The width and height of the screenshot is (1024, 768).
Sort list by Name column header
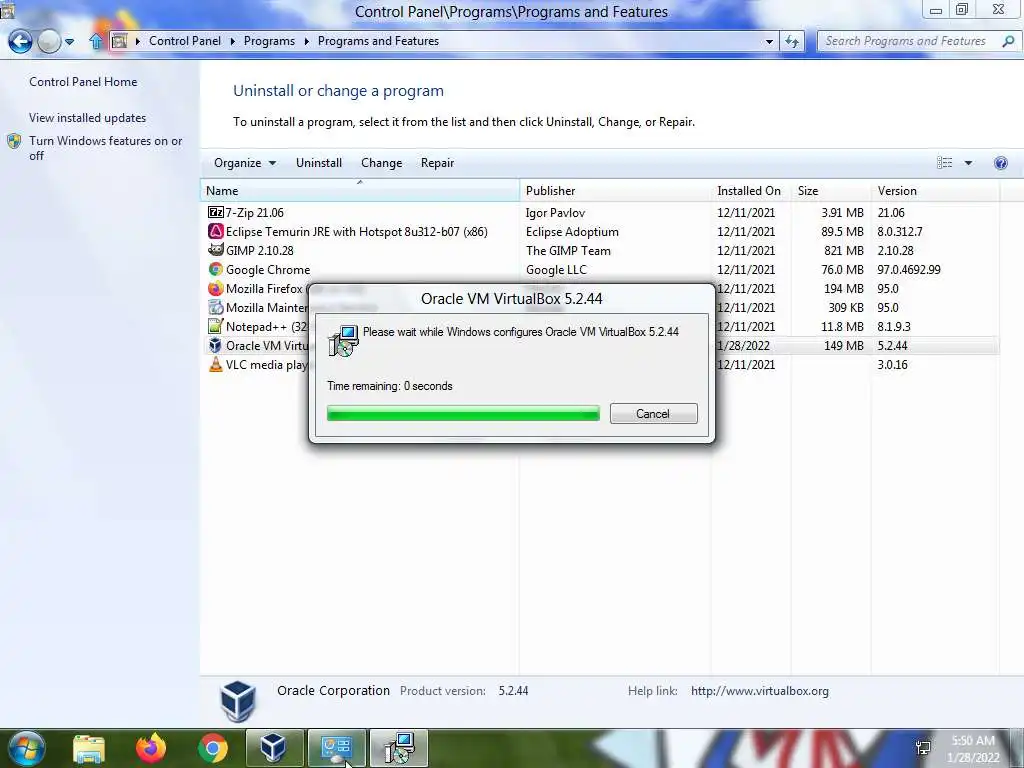coord(360,191)
